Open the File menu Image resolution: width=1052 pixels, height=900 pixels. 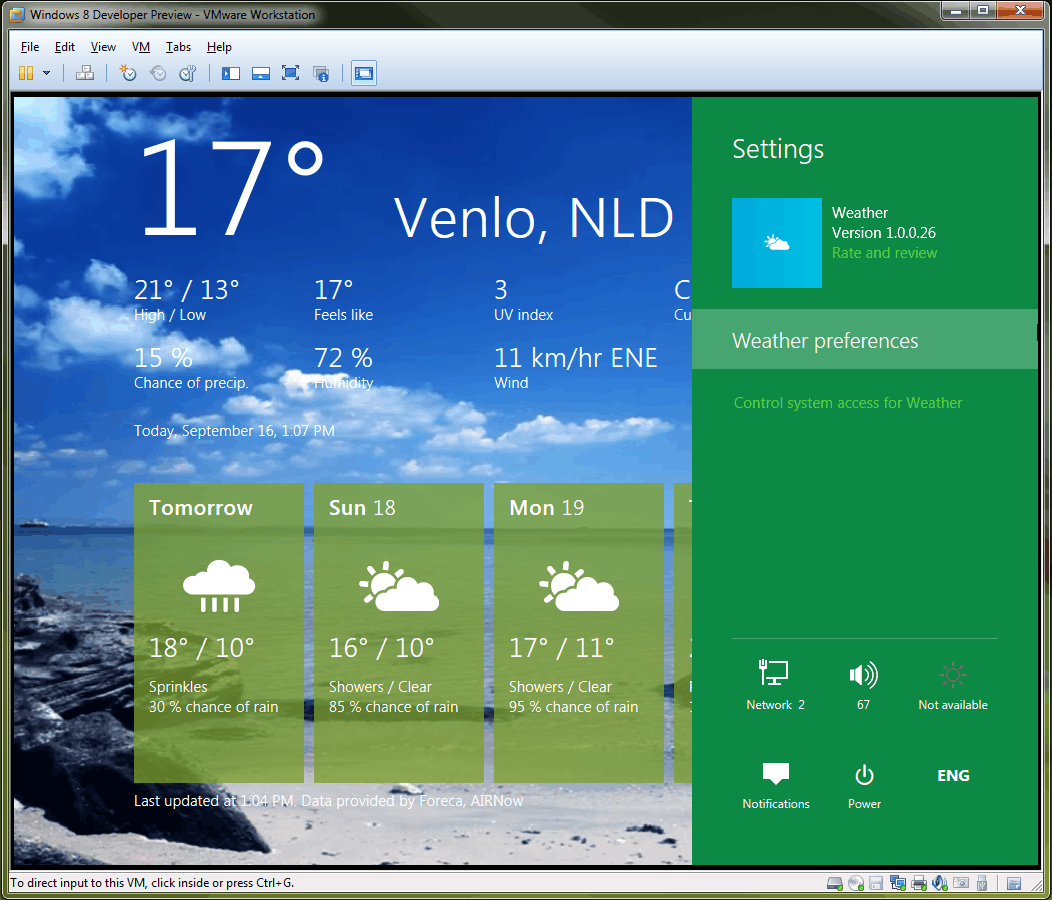tap(30, 47)
